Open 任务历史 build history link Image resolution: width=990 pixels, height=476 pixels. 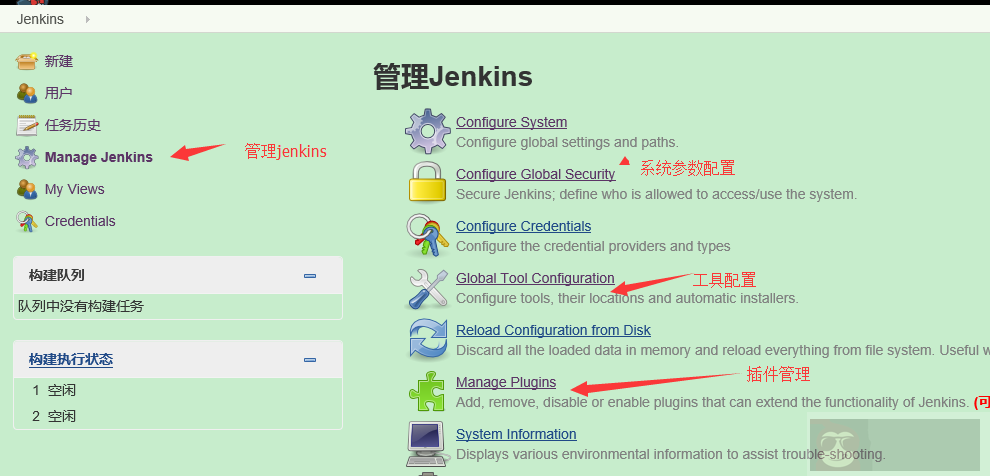coord(73,126)
